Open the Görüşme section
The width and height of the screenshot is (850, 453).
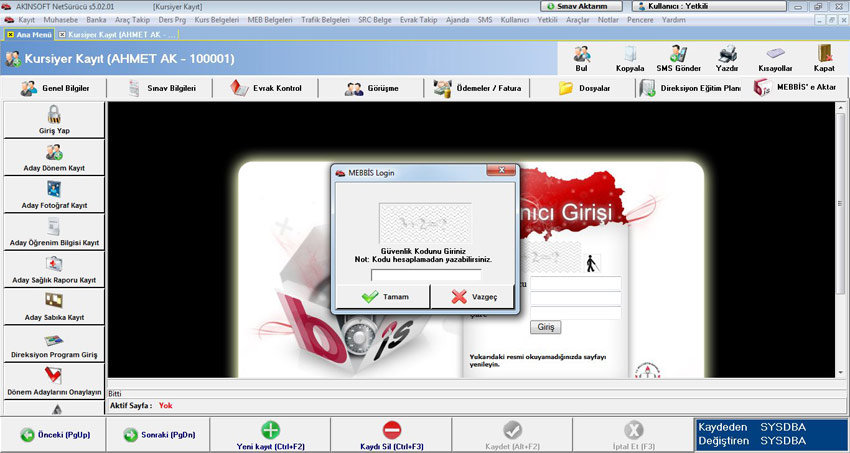click(x=371, y=88)
